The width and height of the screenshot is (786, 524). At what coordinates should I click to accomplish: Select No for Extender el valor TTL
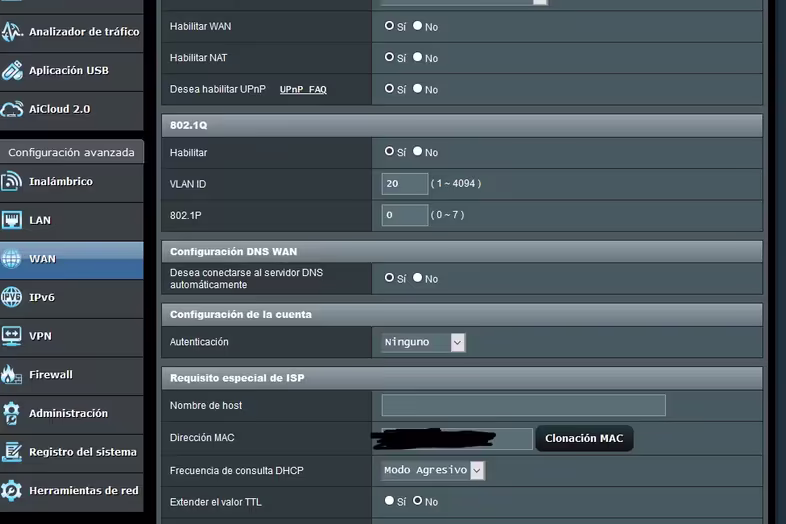click(418, 500)
